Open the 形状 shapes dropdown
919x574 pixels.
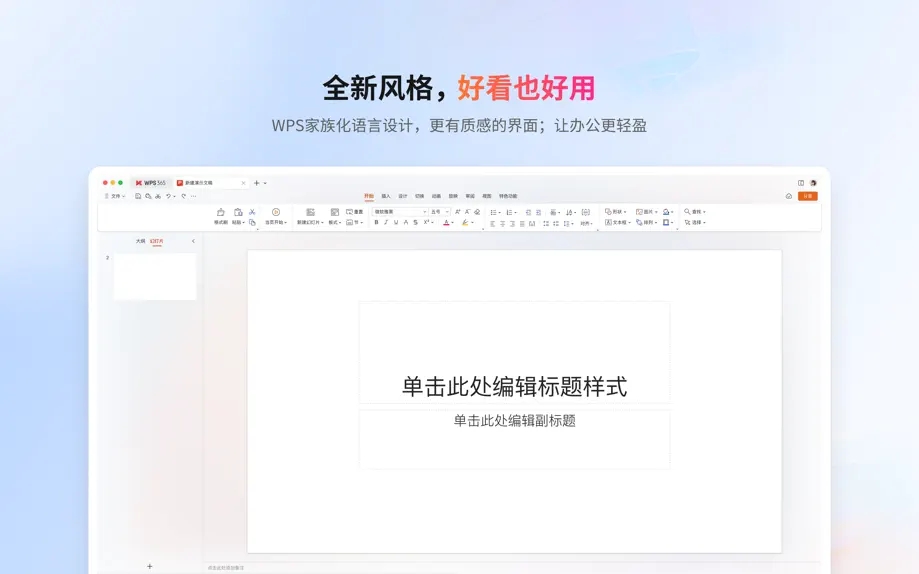615,212
